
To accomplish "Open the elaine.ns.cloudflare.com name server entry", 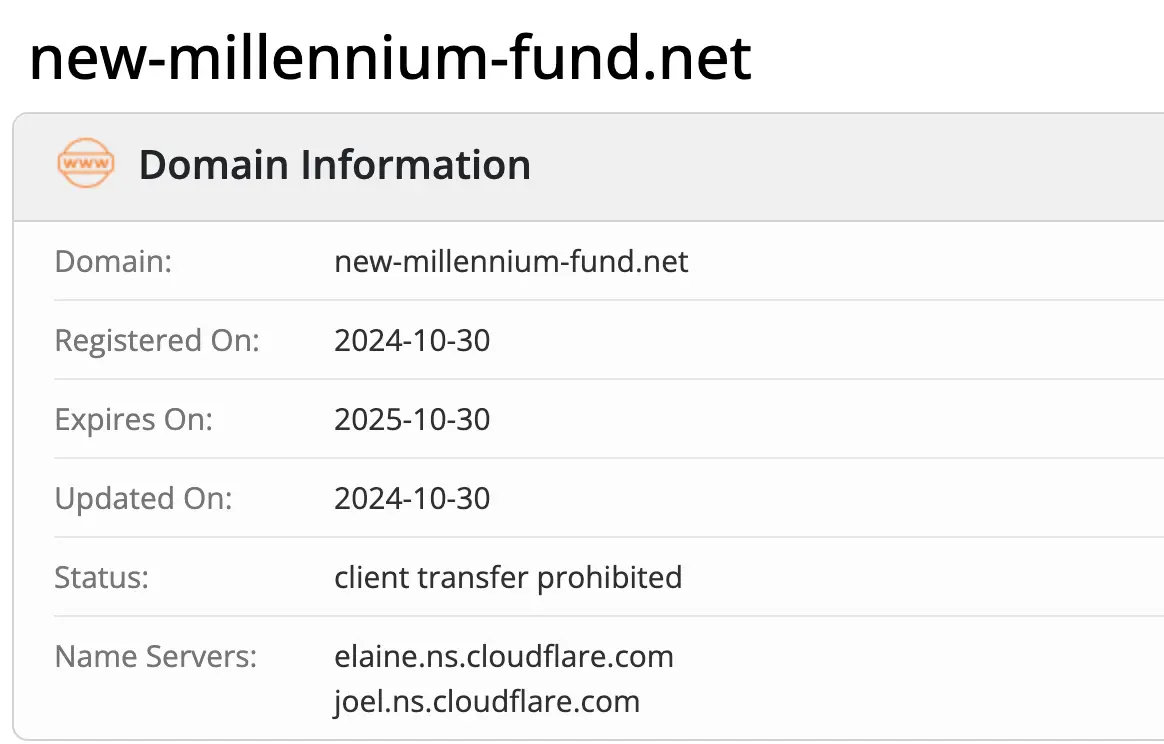I will (x=503, y=657).
